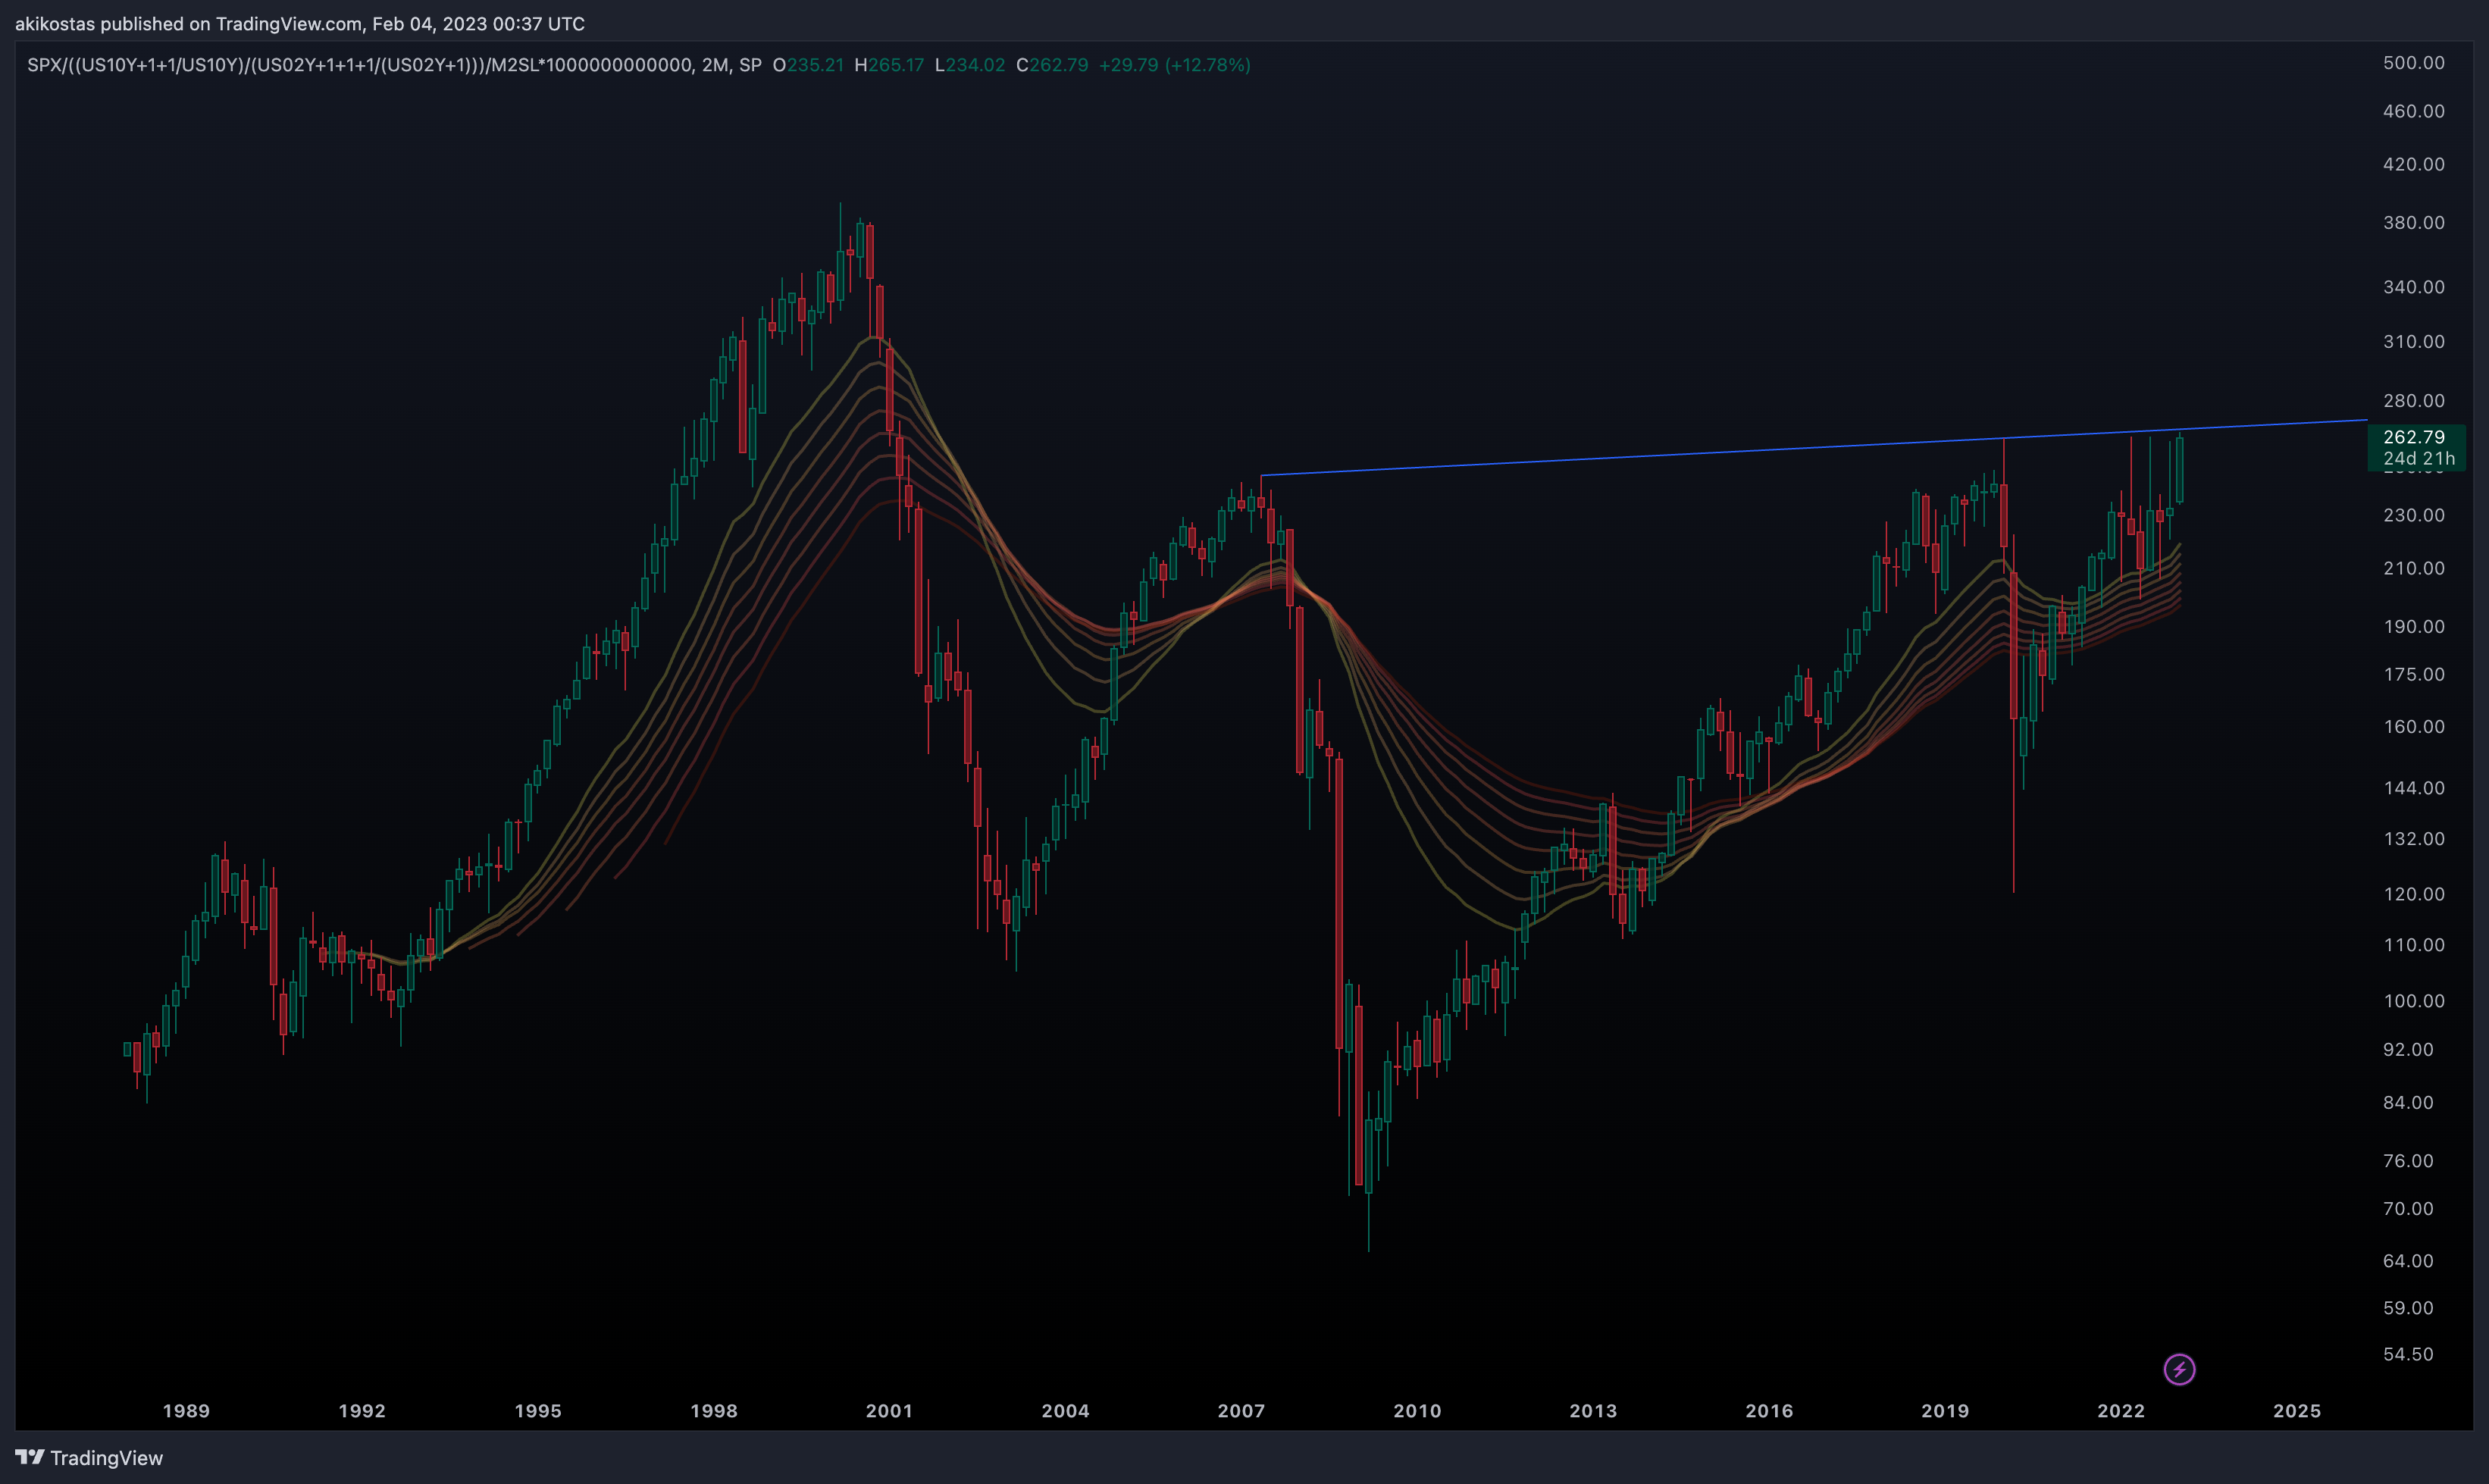Click the 2001 time axis label

click(889, 1411)
